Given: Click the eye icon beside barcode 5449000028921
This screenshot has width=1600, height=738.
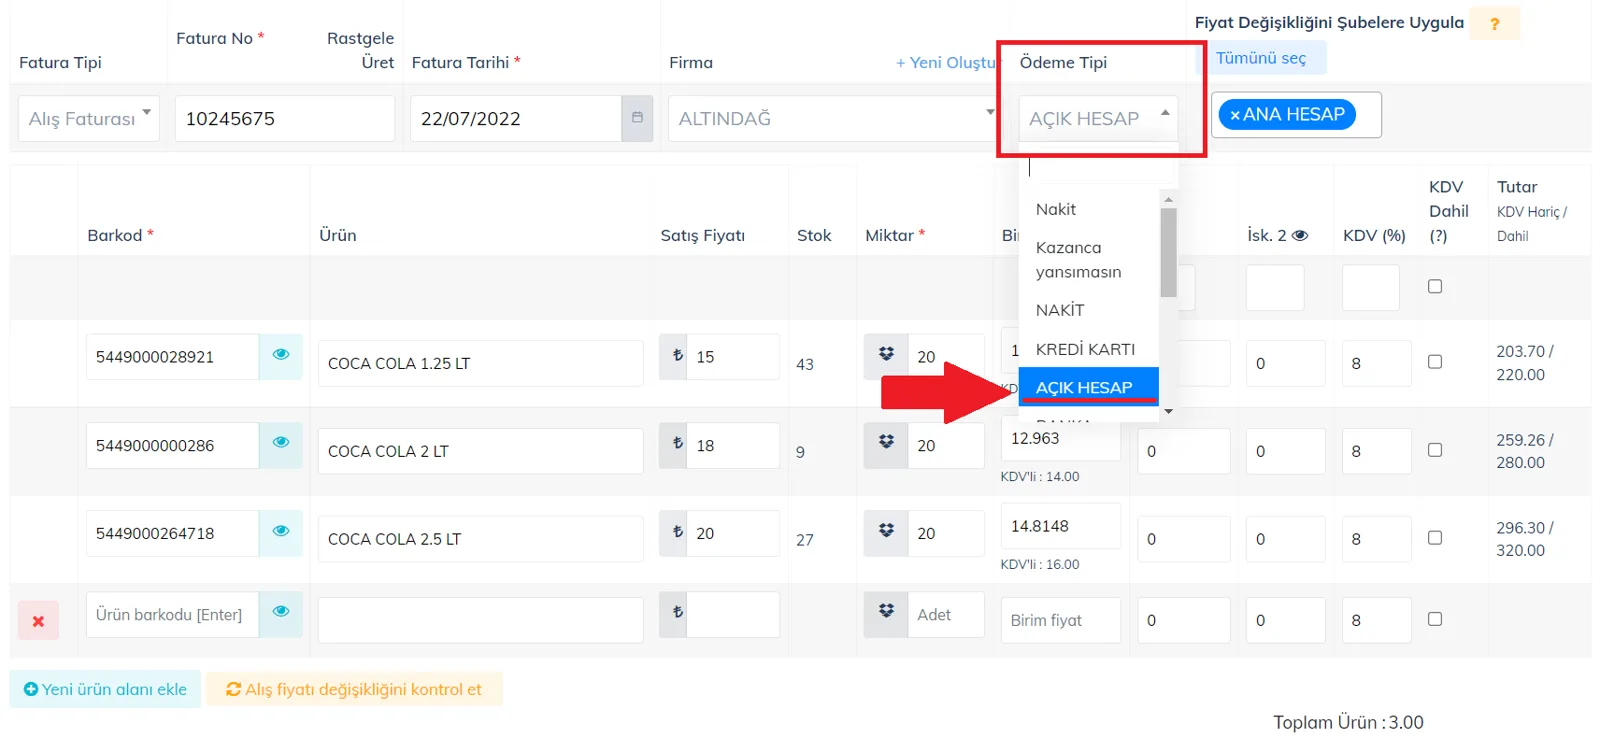Looking at the screenshot, I should pyautogui.click(x=281, y=355).
